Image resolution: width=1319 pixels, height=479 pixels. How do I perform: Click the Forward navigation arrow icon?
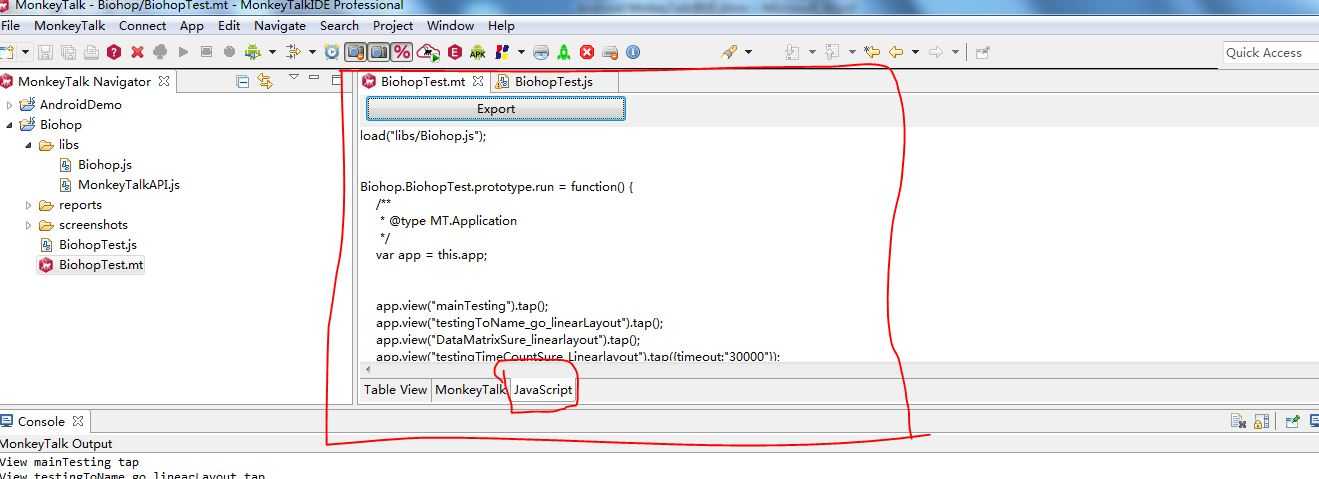click(936, 52)
